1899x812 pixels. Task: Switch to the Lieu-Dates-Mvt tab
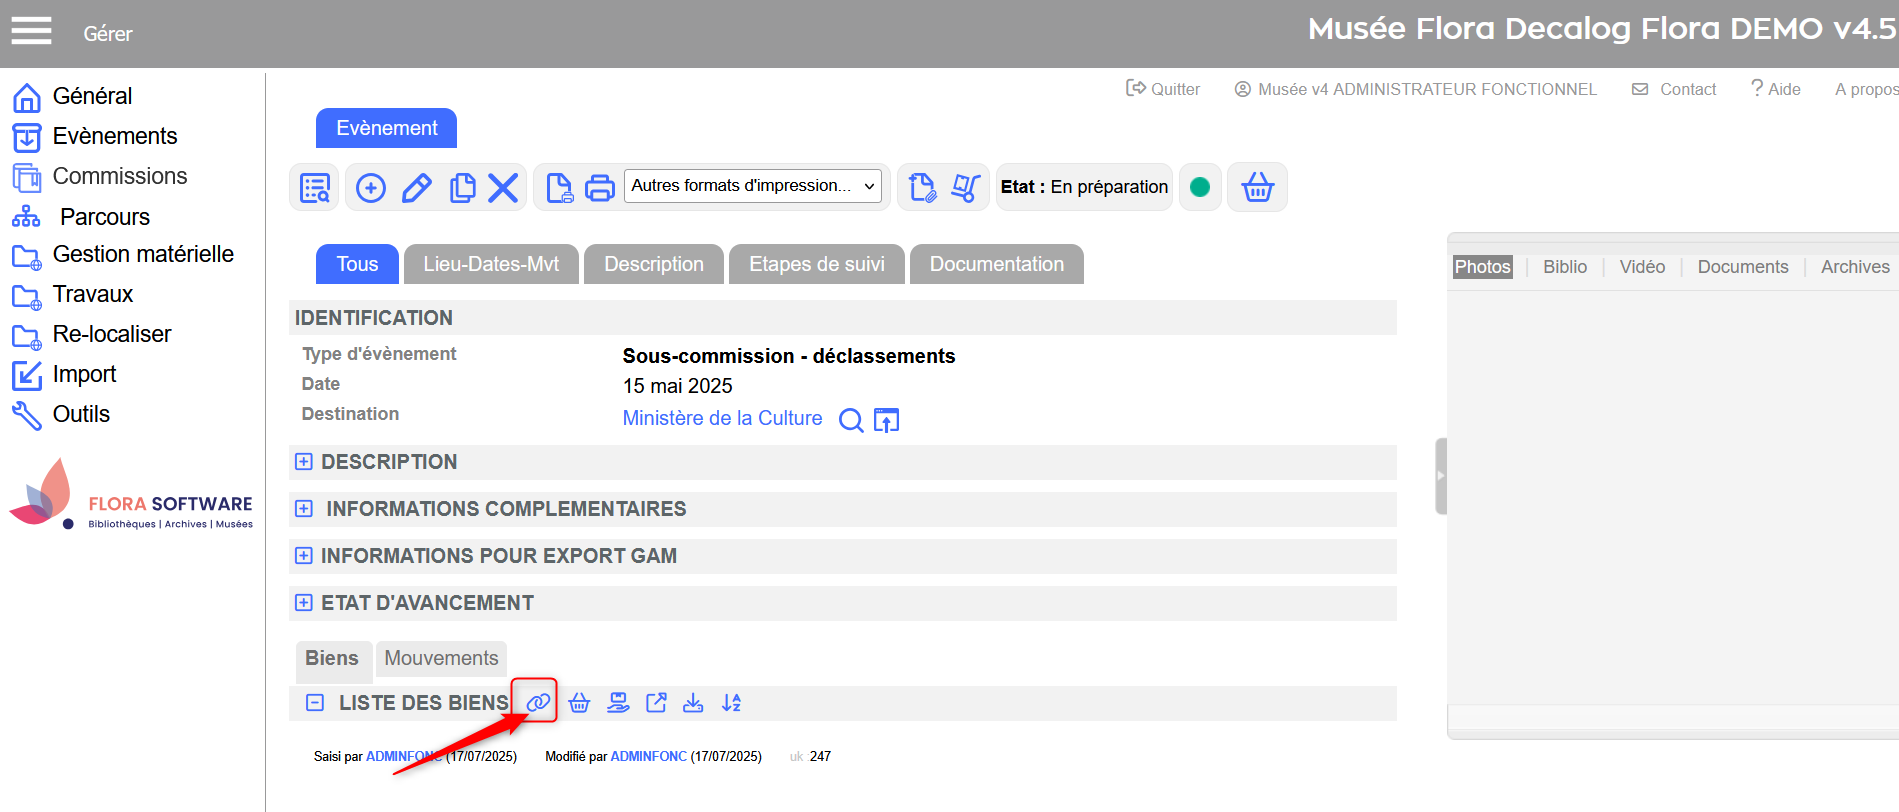click(491, 264)
